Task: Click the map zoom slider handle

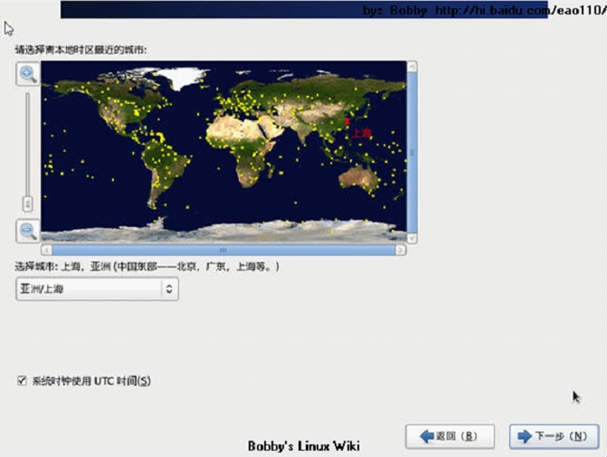Action: tap(27, 204)
